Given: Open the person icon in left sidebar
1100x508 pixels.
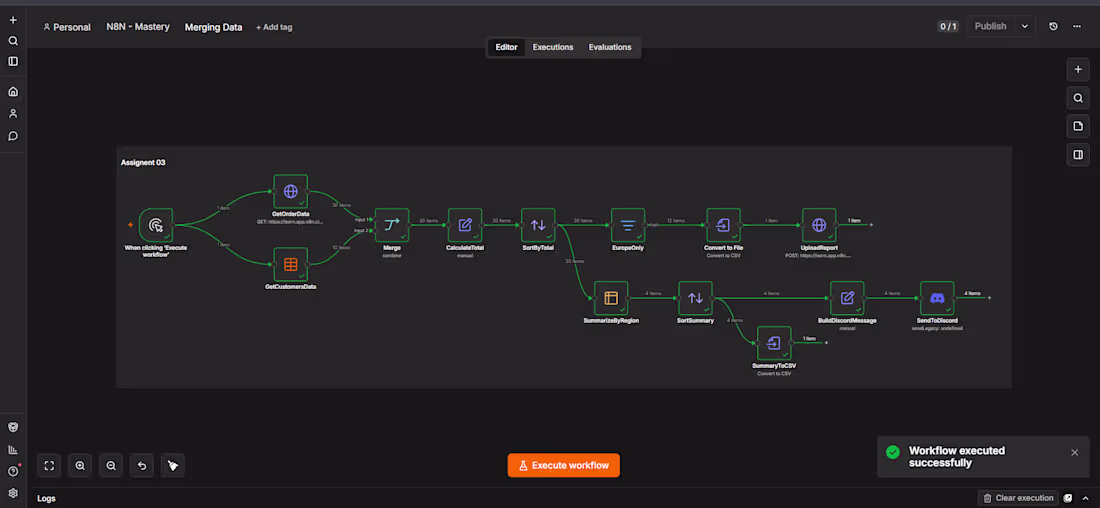Looking at the screenshot, I should pos(13,114).
